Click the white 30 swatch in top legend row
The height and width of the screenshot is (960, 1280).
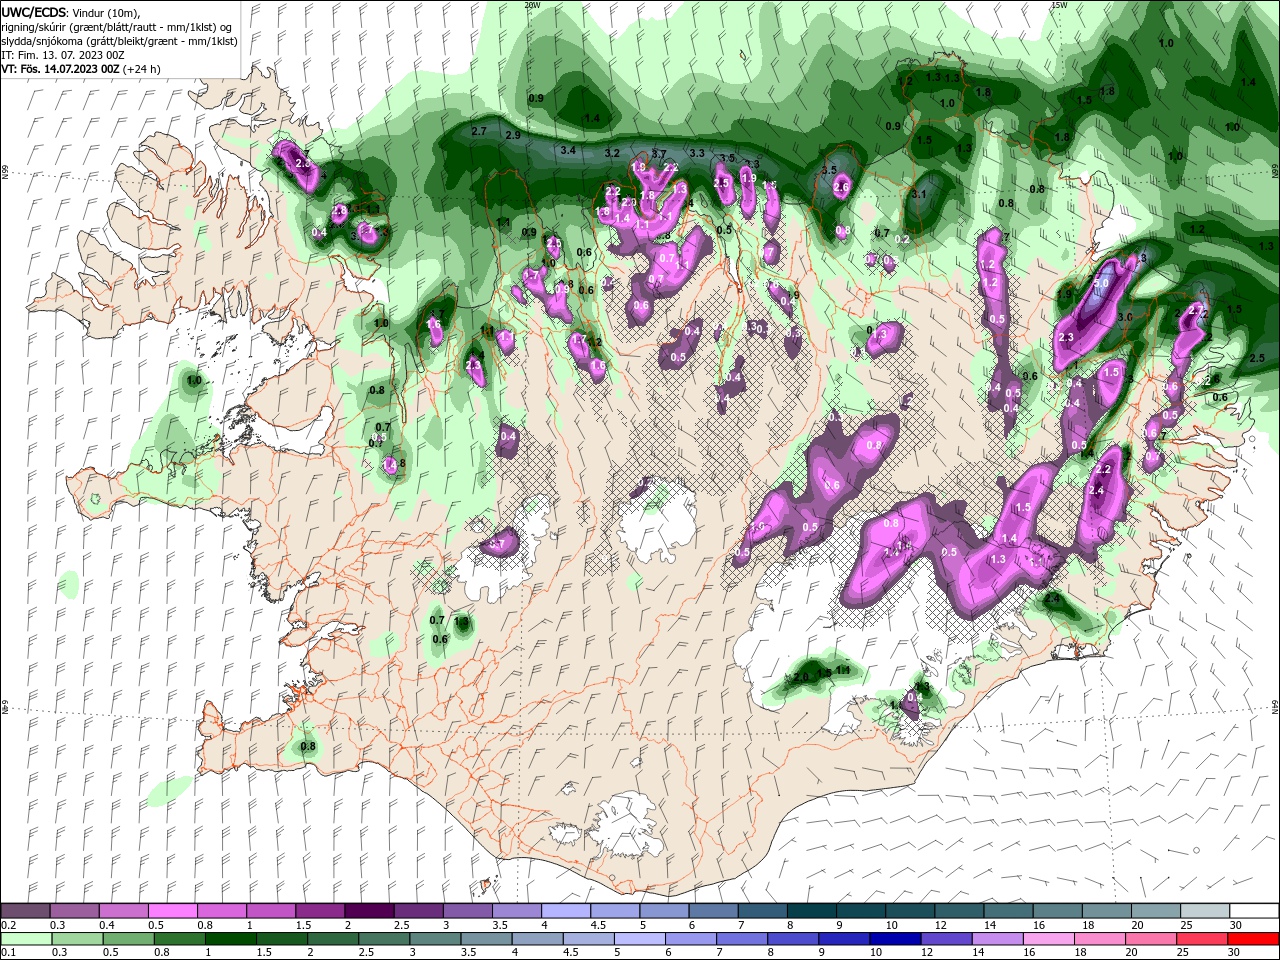tap(1253, 911)
